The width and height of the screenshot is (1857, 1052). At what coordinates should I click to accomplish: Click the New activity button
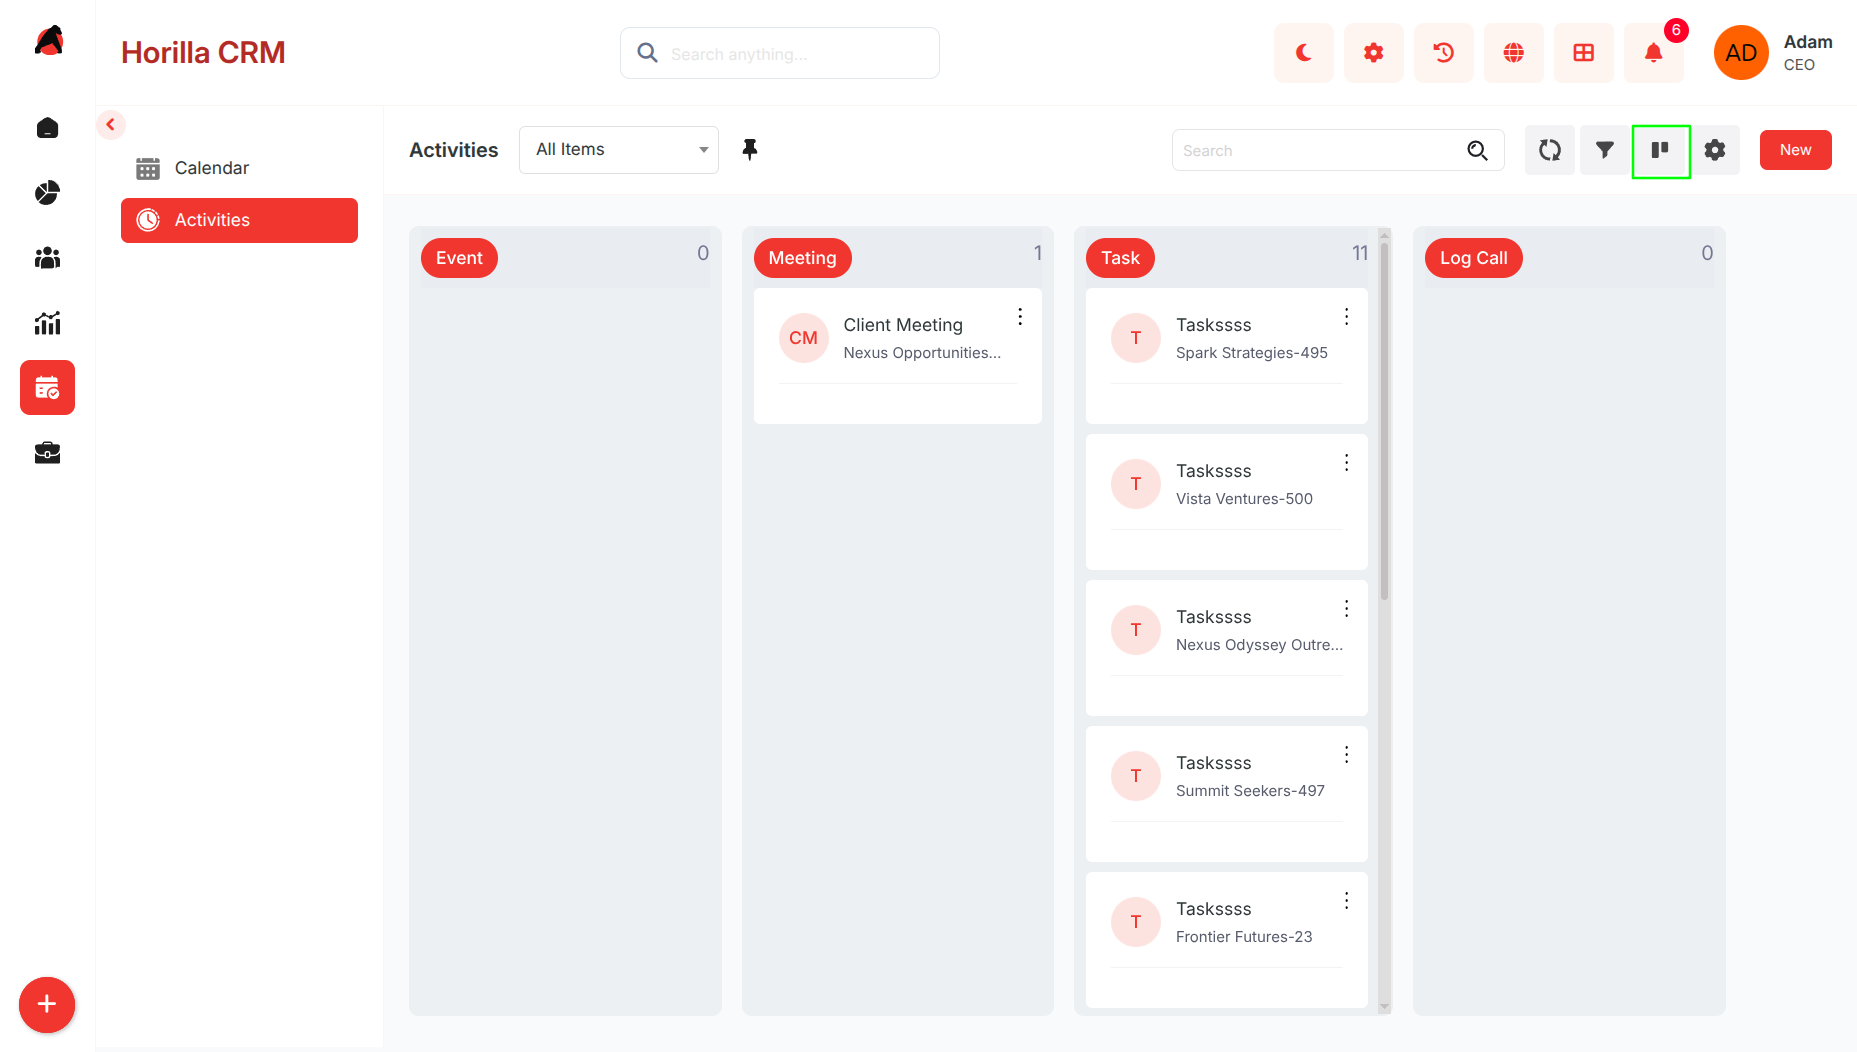click(1795, 150)
